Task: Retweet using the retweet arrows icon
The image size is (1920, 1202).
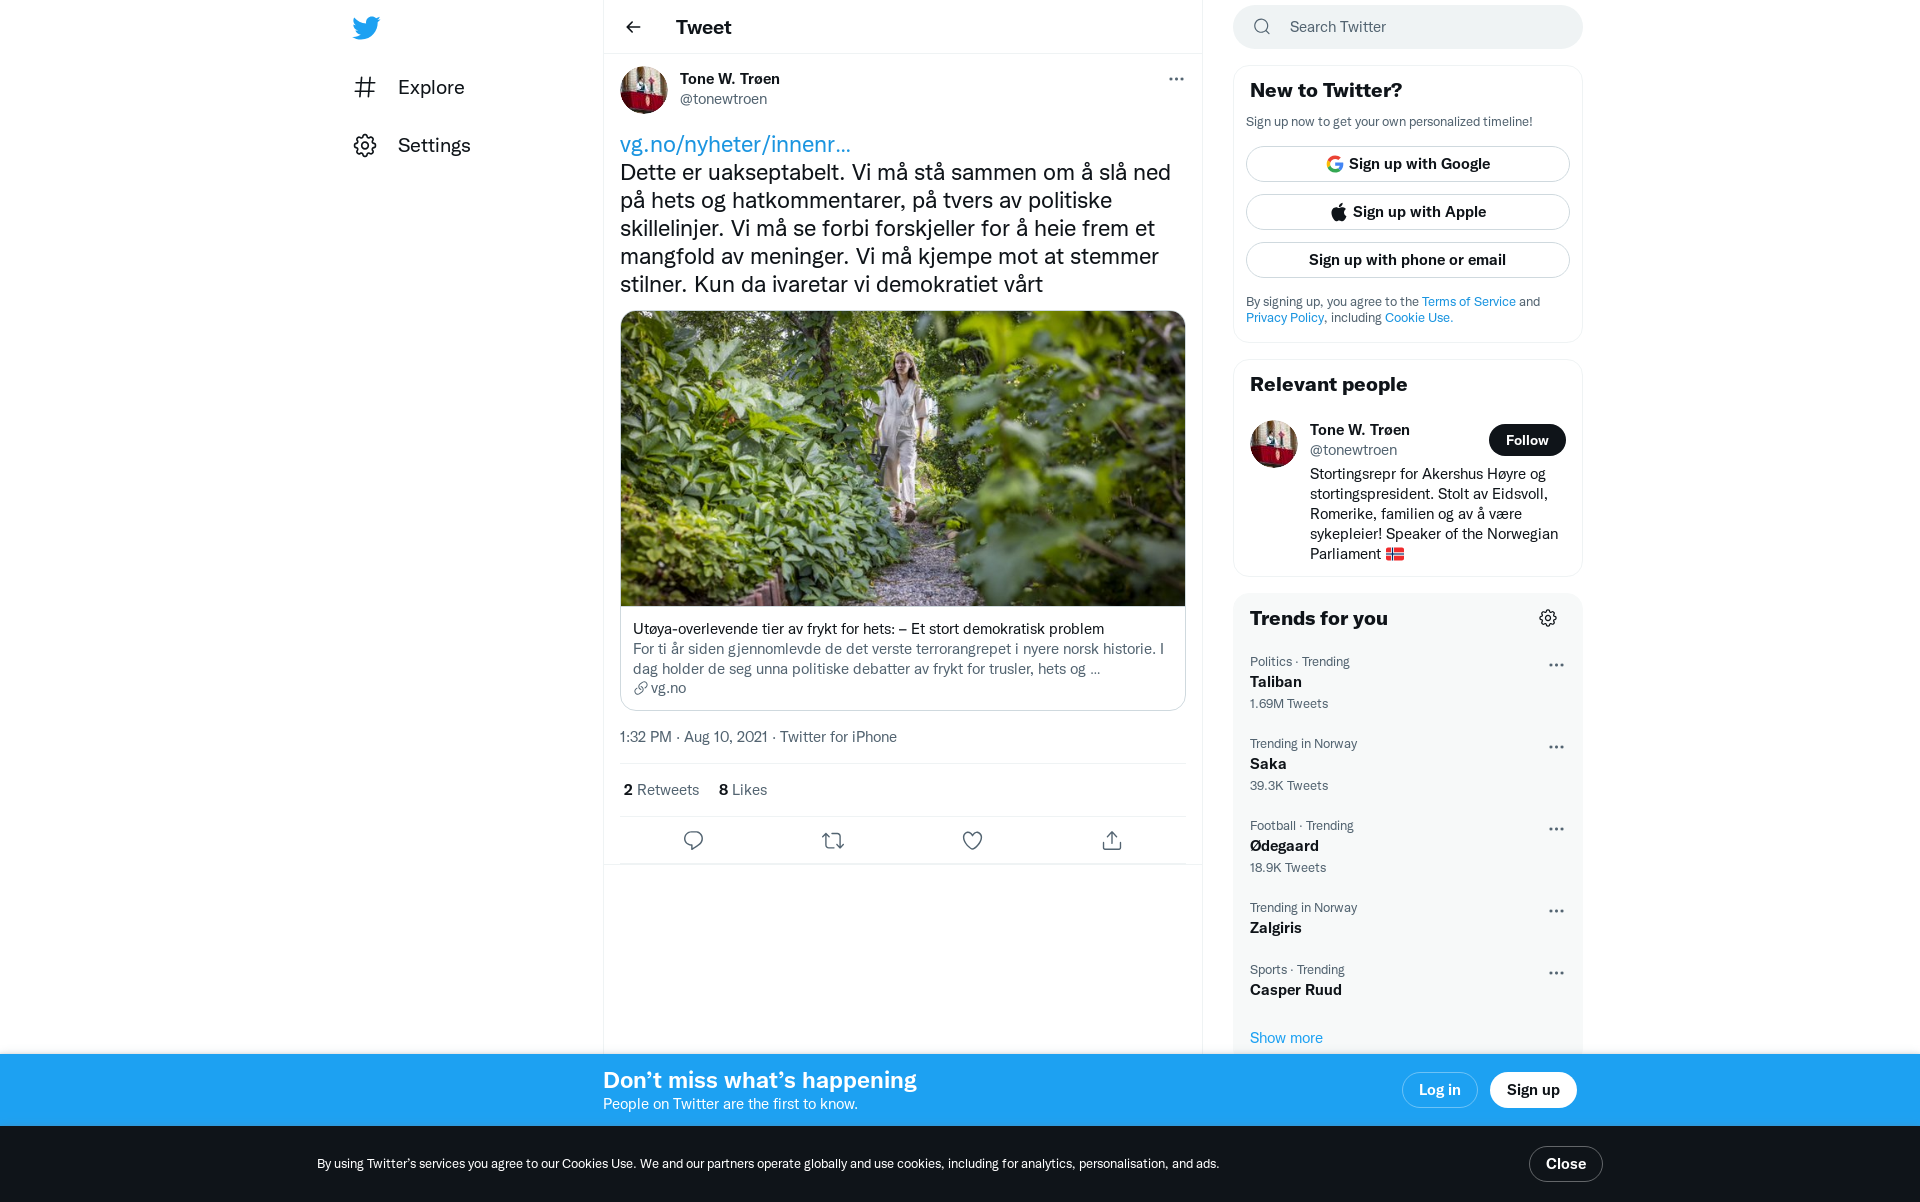Action: [x=833, y=840]
